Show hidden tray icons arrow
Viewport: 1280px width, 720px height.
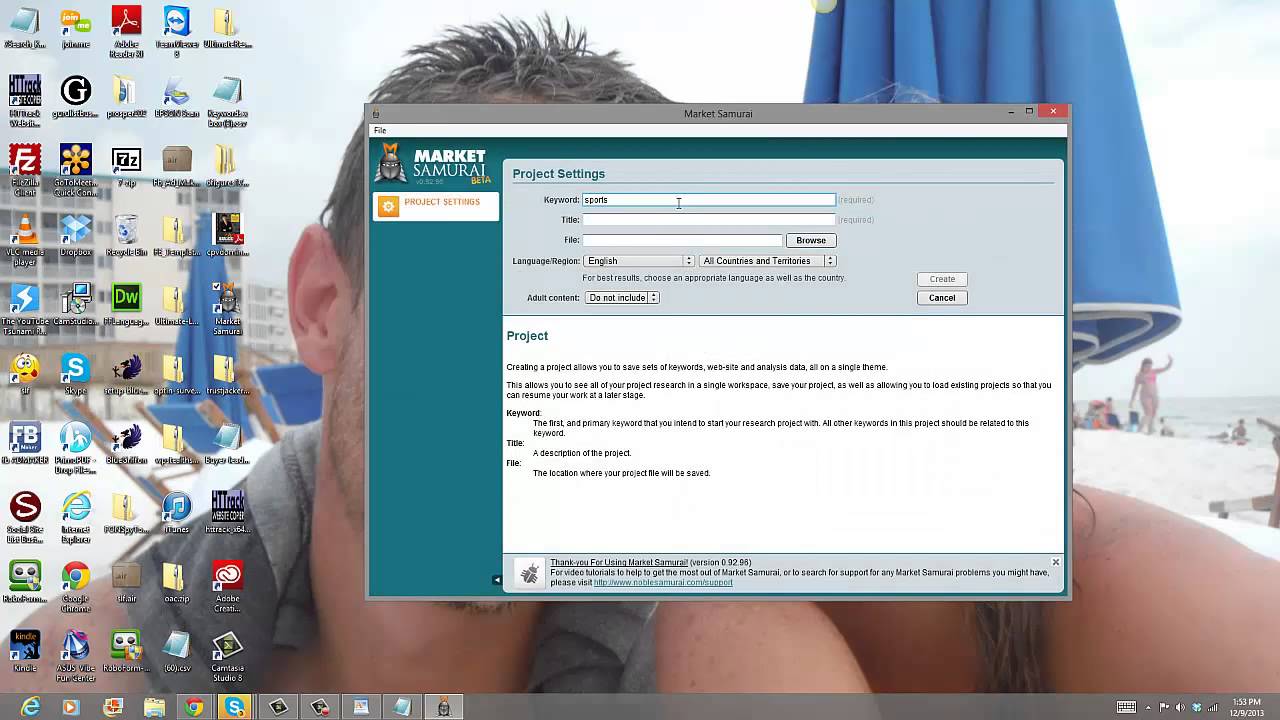pos(1149,708)
